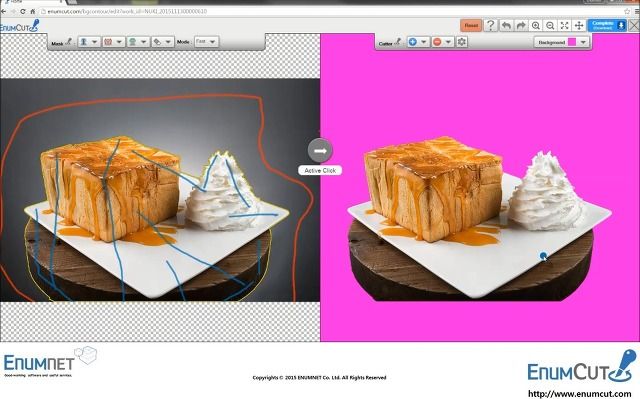Zoom out with the magnifier minus
Screen dimensions: 640x399
click(550, 25)
